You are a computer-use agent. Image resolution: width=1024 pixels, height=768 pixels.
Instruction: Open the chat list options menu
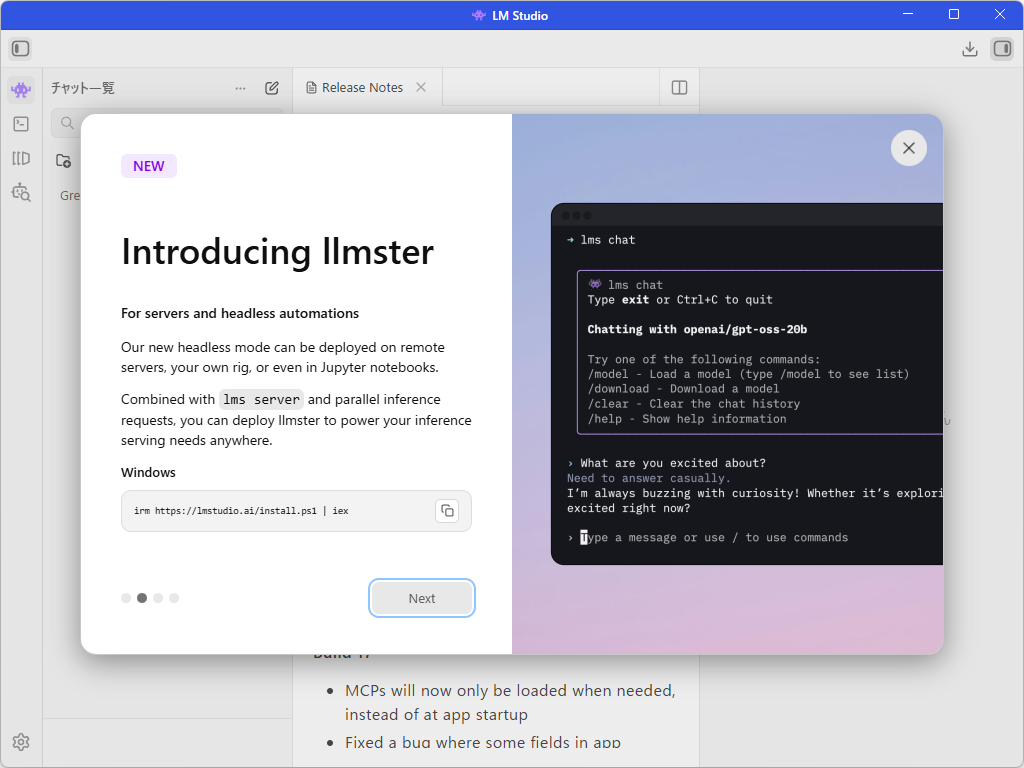point(240,88)
